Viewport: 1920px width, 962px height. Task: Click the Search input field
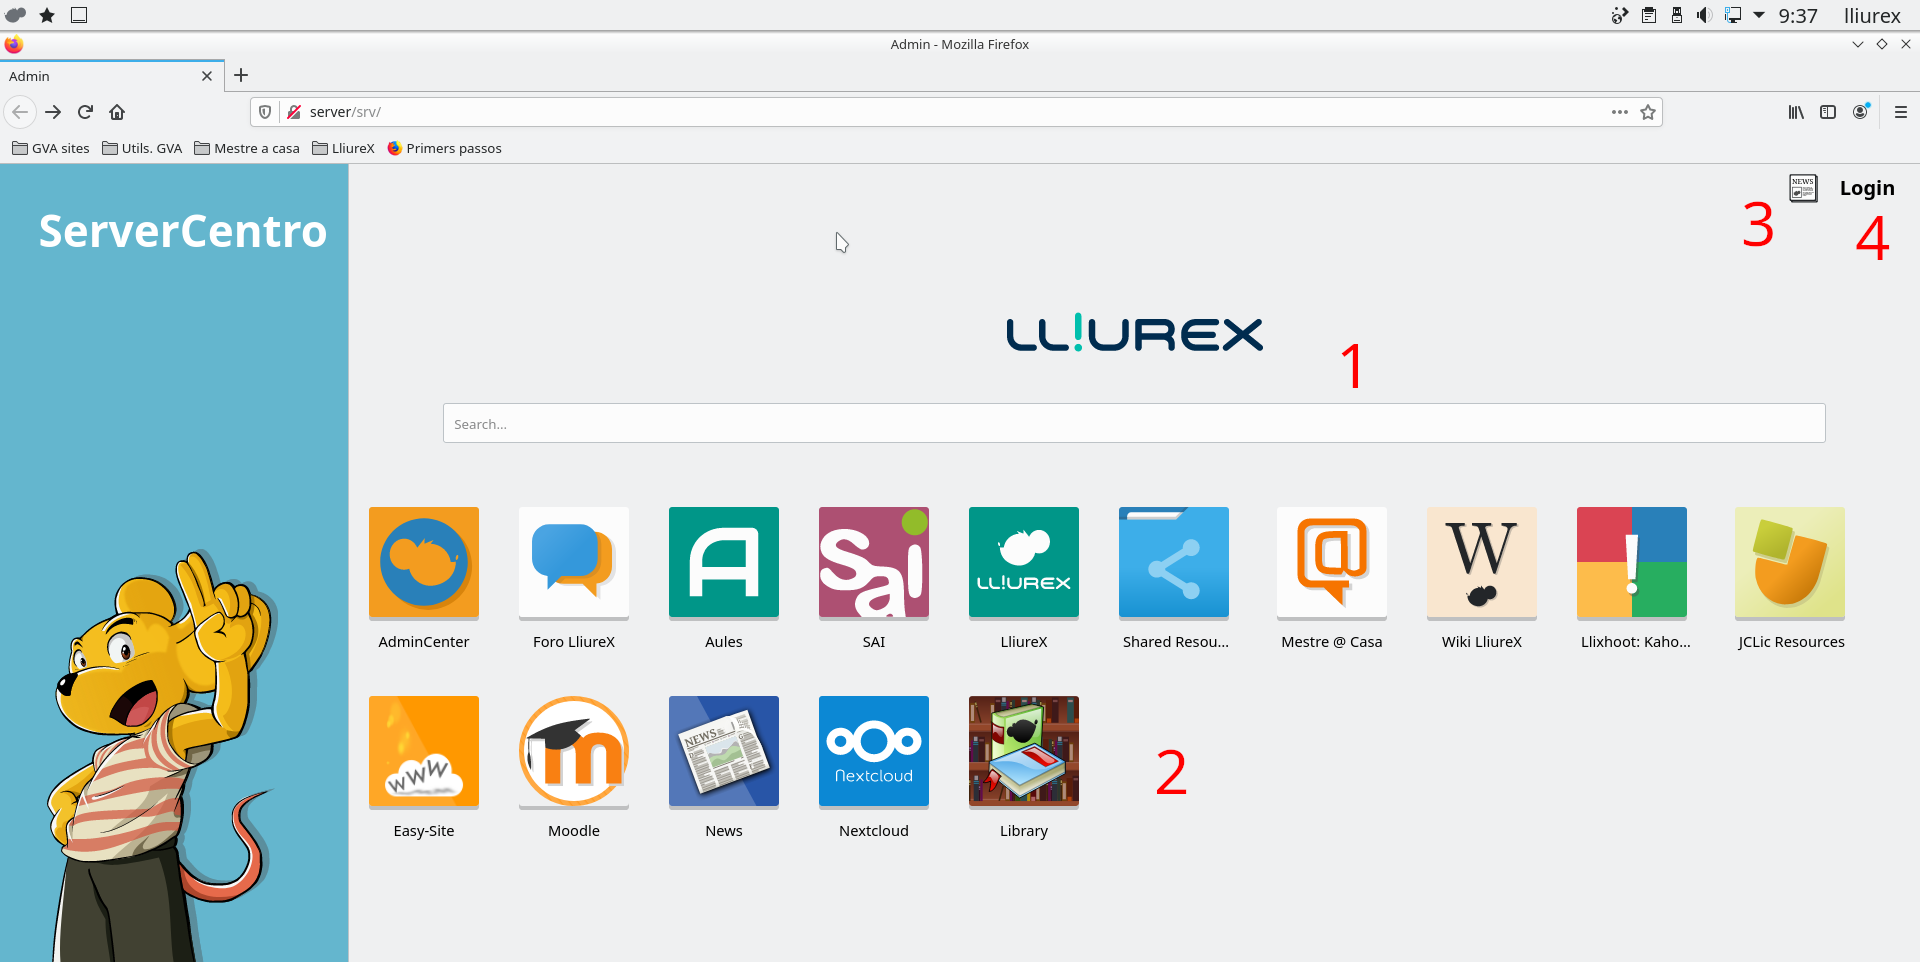(1133, 423)
